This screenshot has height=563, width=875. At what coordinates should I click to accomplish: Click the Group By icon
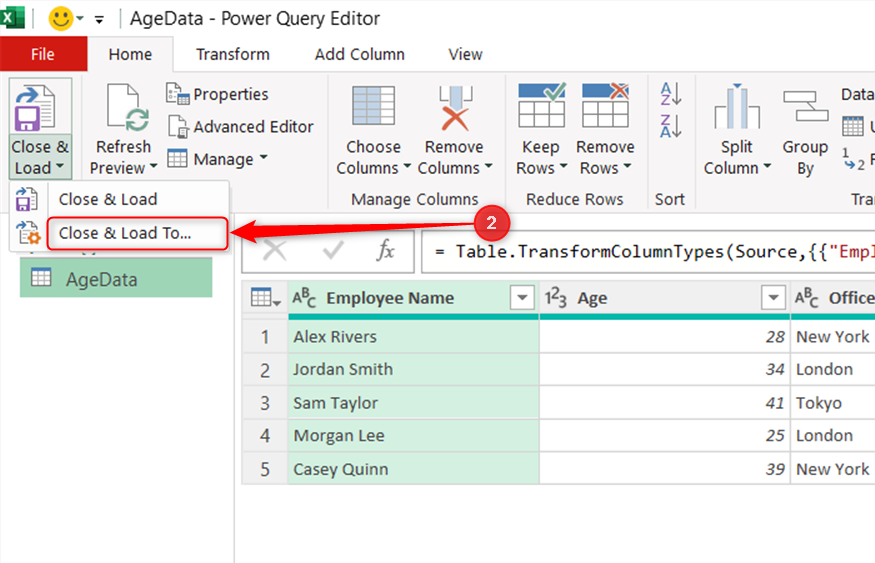click(x=805, y=106)
